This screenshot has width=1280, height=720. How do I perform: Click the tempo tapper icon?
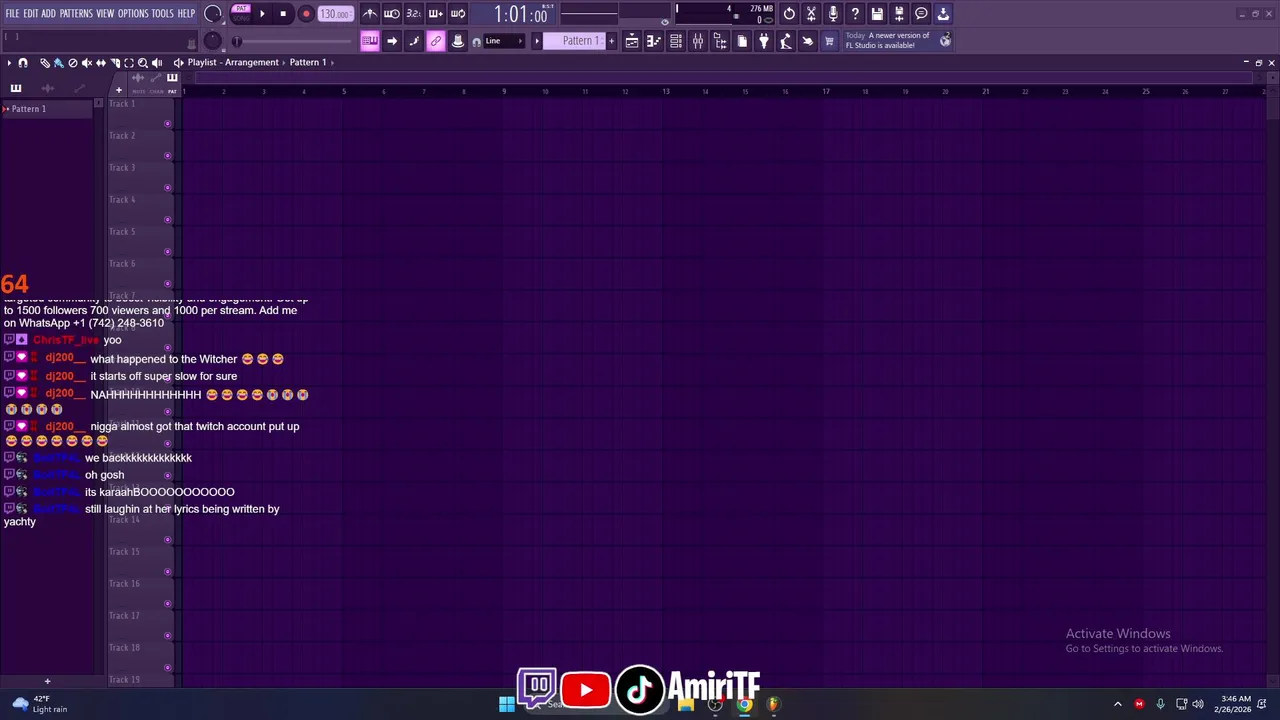click(x=786, y=41)
